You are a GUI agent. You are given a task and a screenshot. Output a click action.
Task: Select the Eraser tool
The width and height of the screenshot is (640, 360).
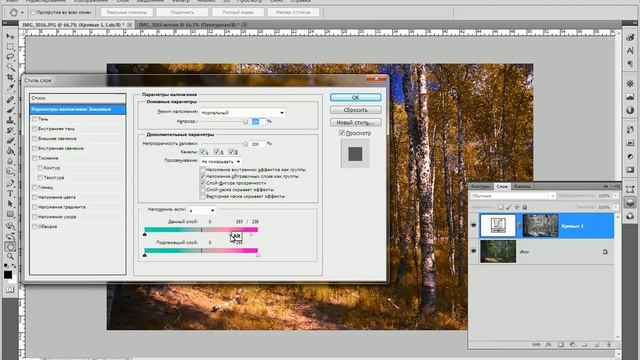point(10,141)
